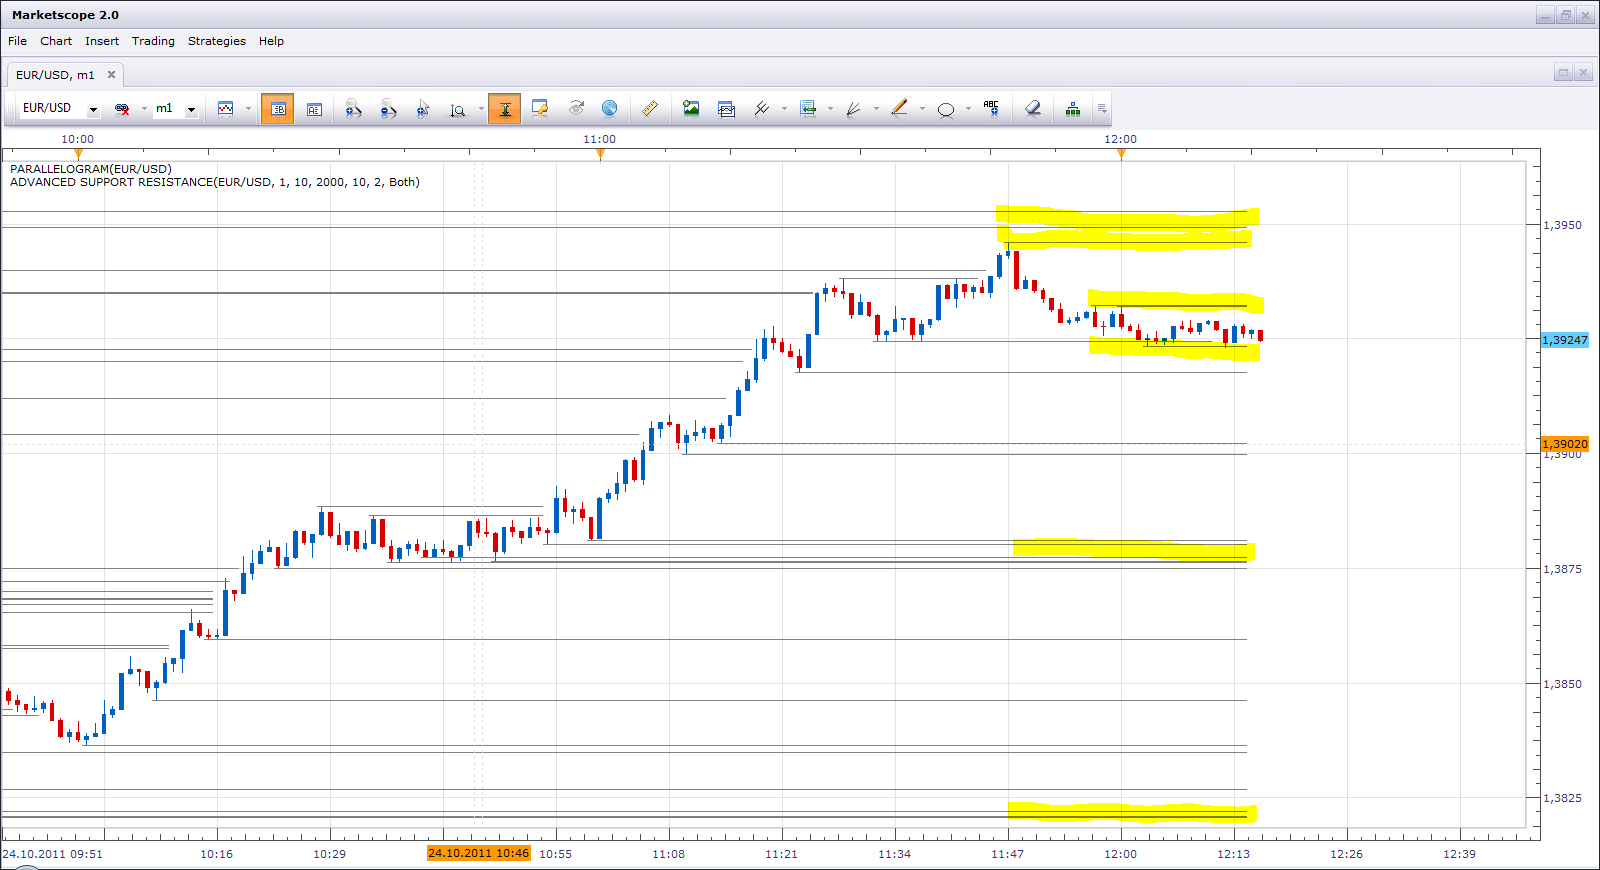Click the orange price label 1,39020
Screen dimensions: 1600x870
[x=1565, y=443]
